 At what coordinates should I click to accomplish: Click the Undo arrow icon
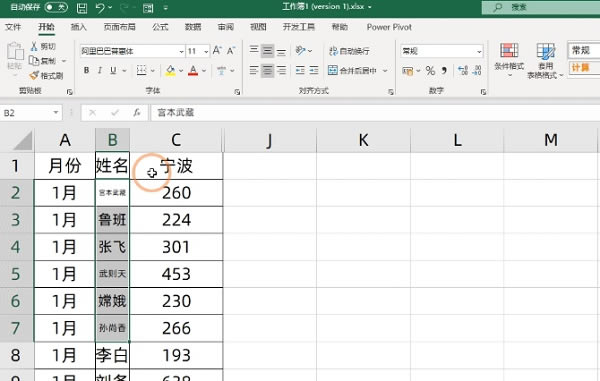[x=100, y=8]
